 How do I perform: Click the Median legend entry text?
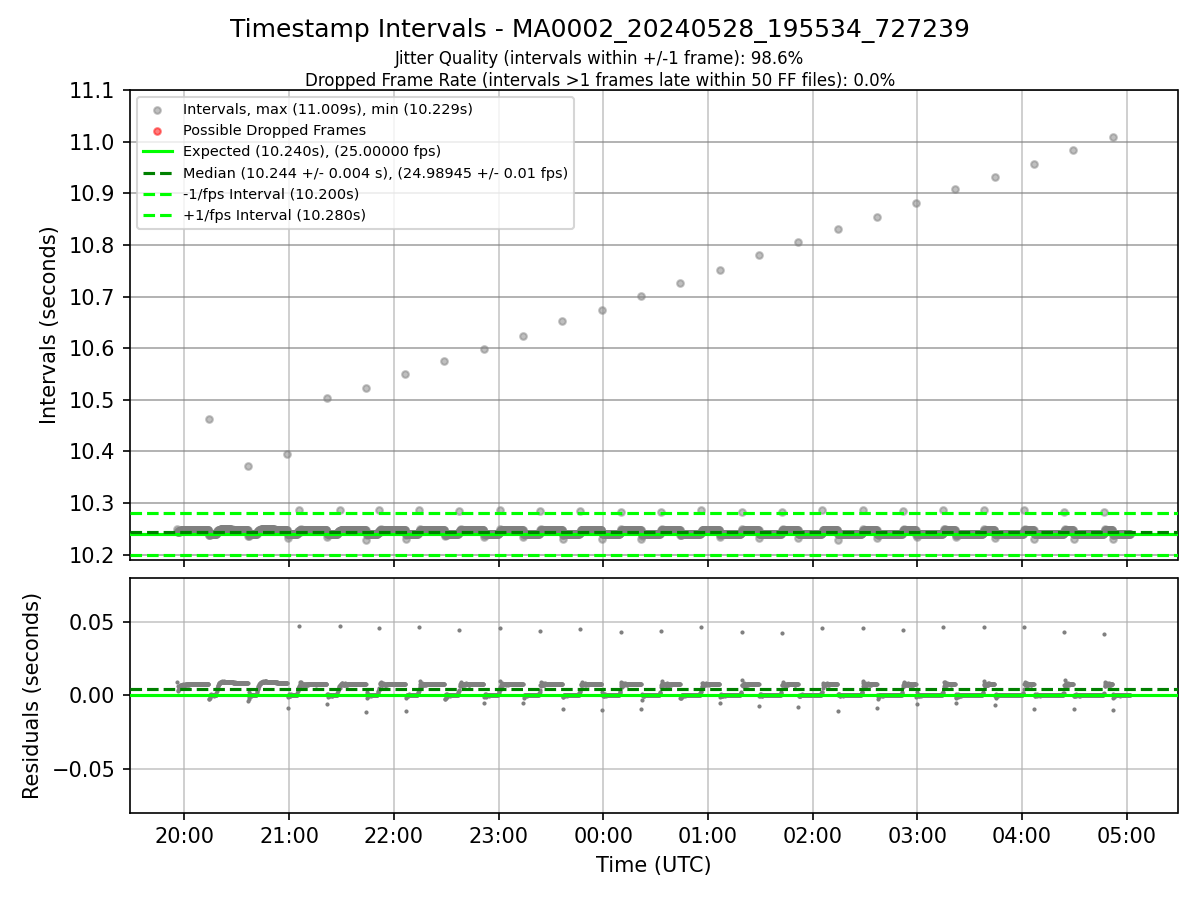click(x=375, y=173)
